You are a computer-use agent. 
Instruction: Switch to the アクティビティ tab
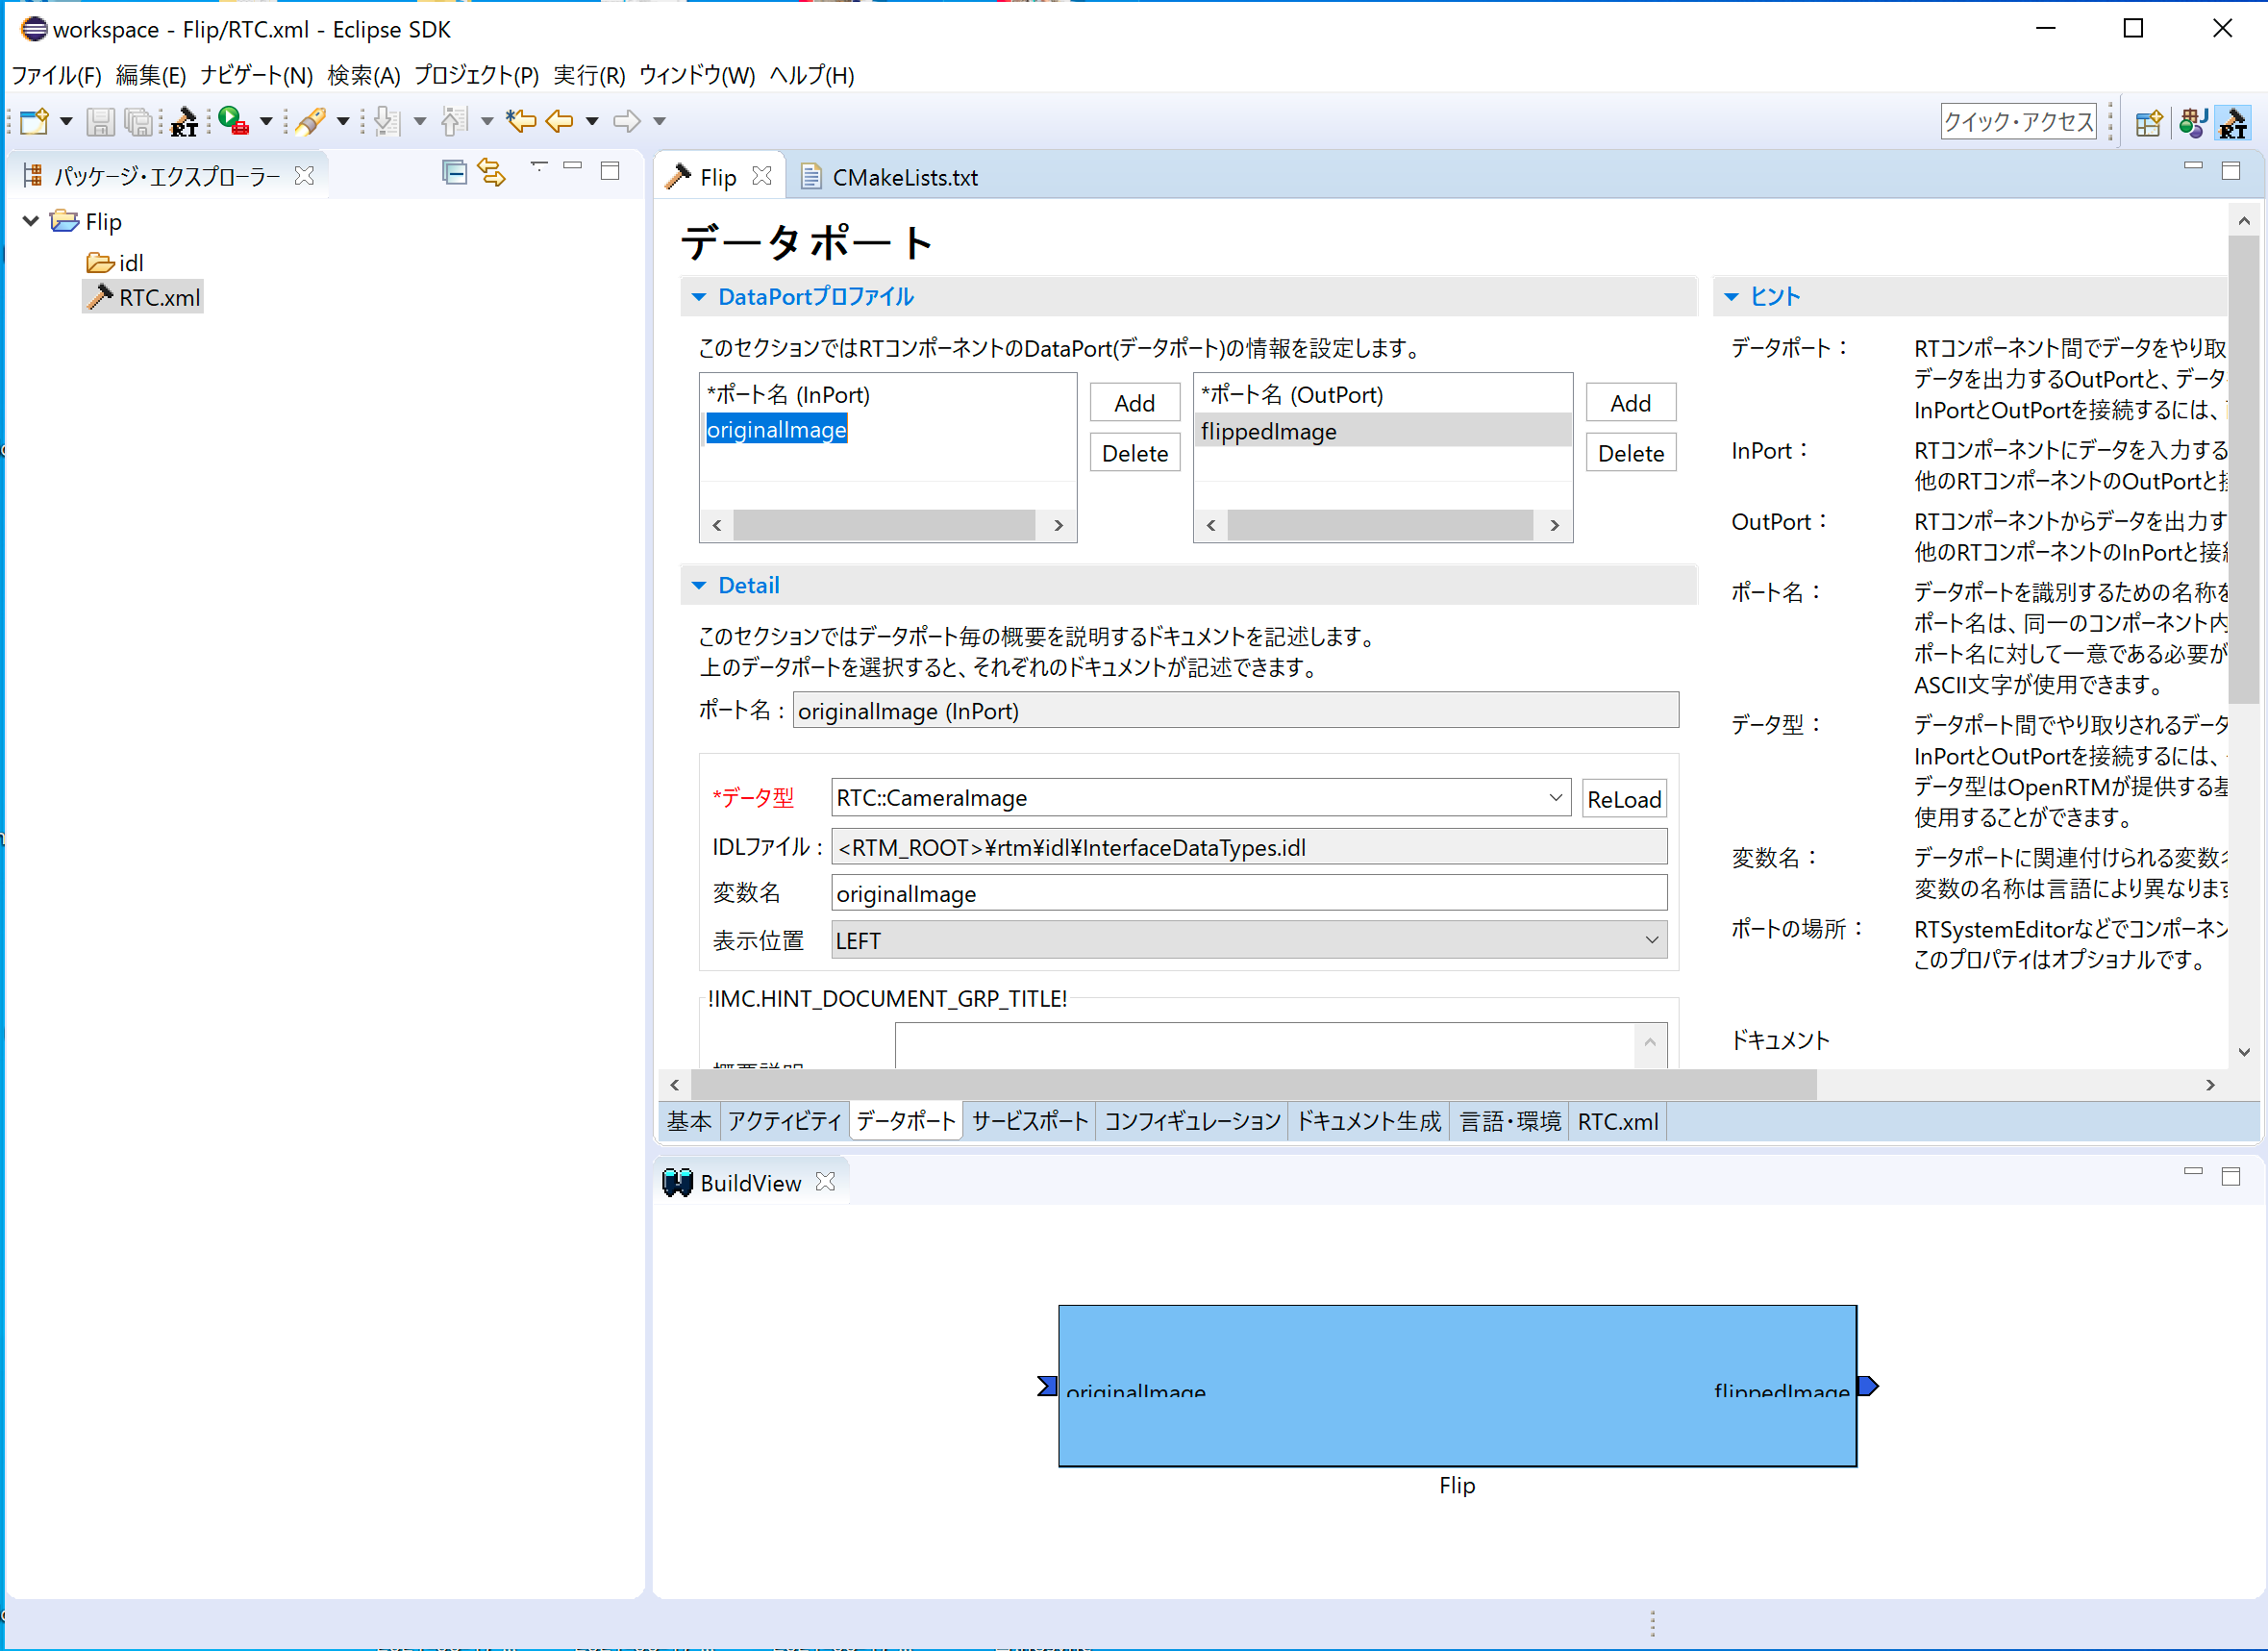pos(785,1121)
